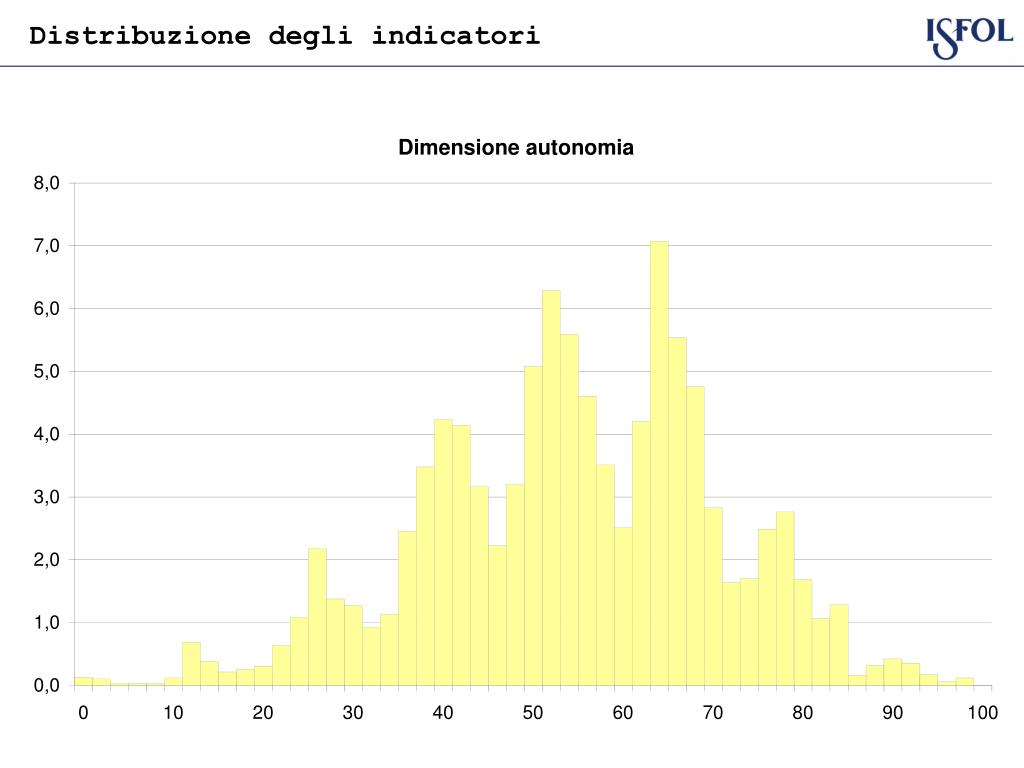Click the x-axis label 80
This screenshot has width=1024, height=768.
[803, 712]
